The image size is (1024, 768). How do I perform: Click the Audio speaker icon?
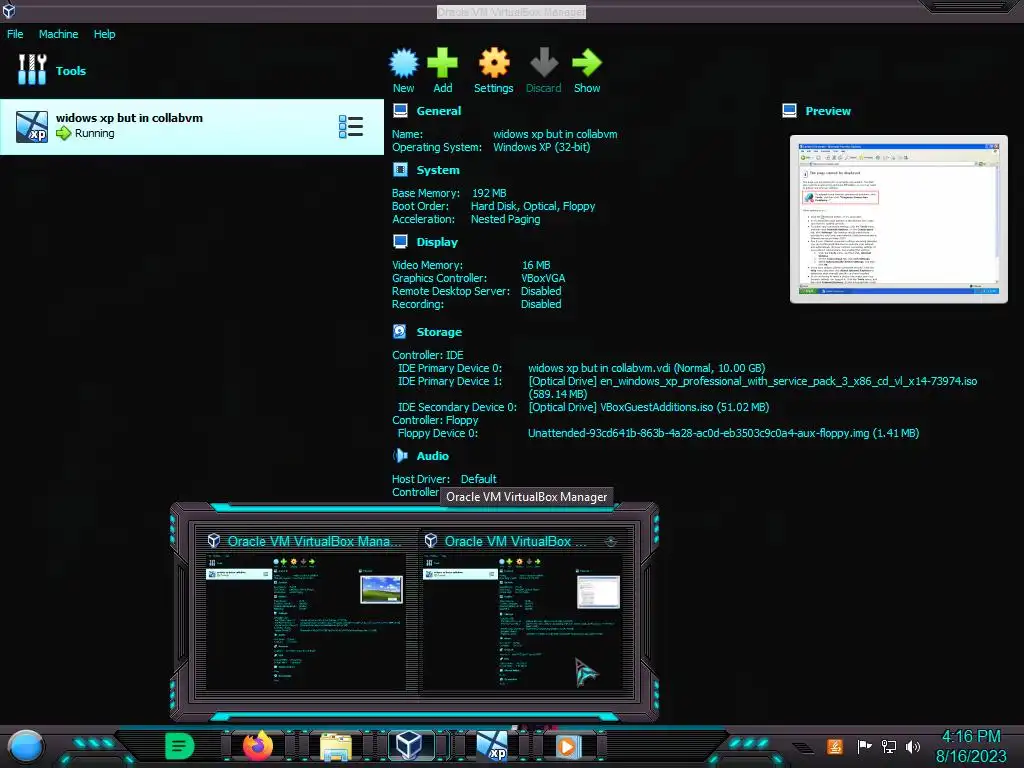pyautogui.click(x=400, y=456)
